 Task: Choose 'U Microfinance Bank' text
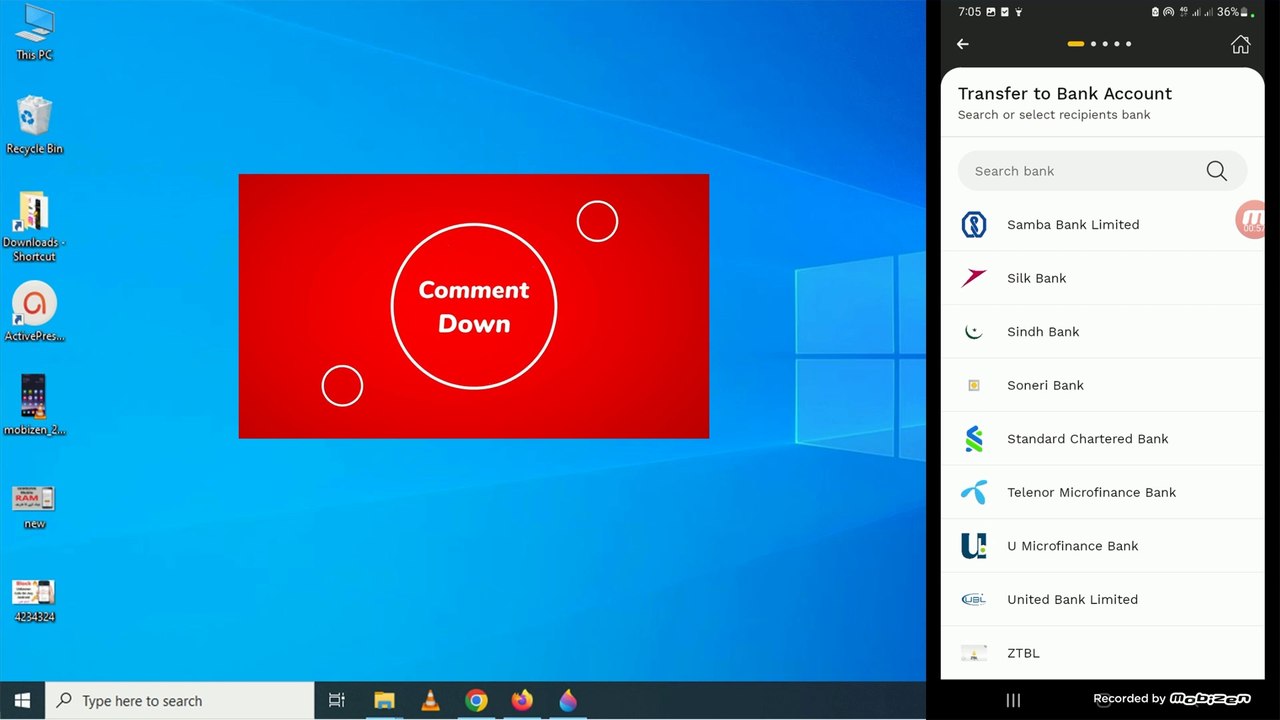[1073, 546]
